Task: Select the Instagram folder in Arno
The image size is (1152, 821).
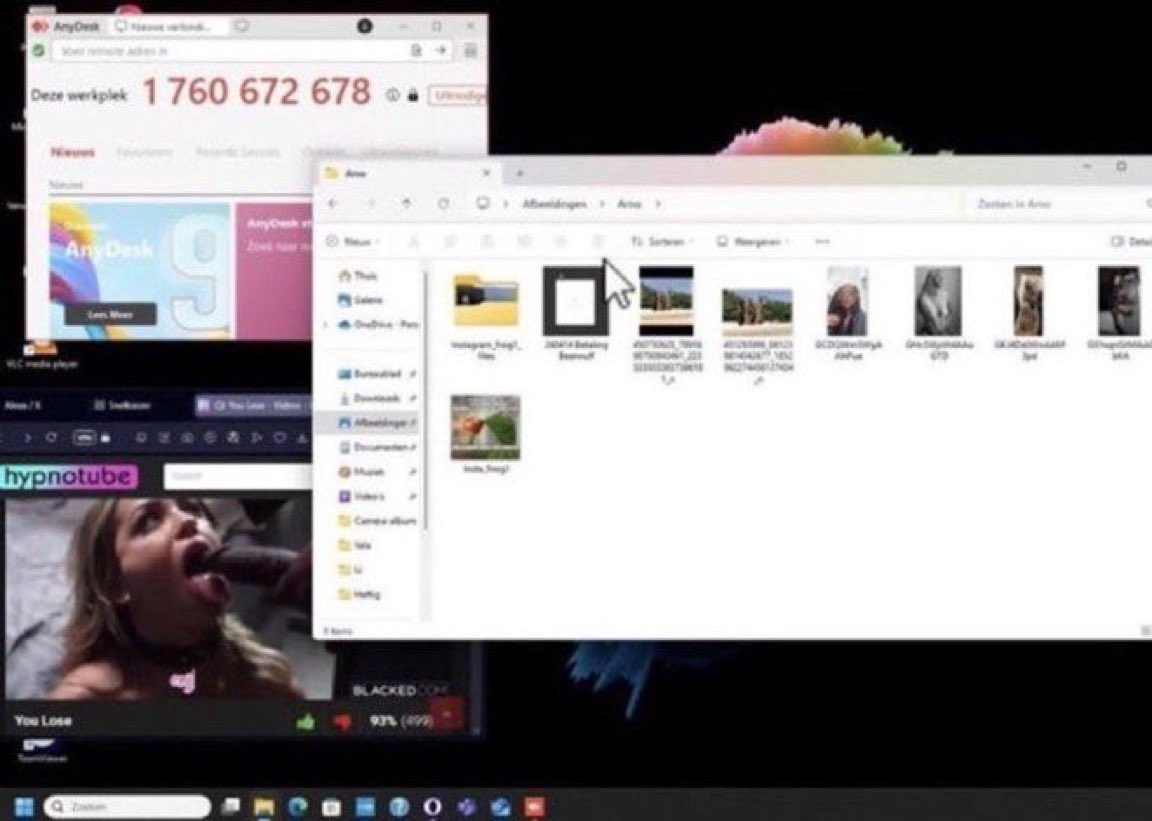Action: pyautogui.click(x=486, y=314)
